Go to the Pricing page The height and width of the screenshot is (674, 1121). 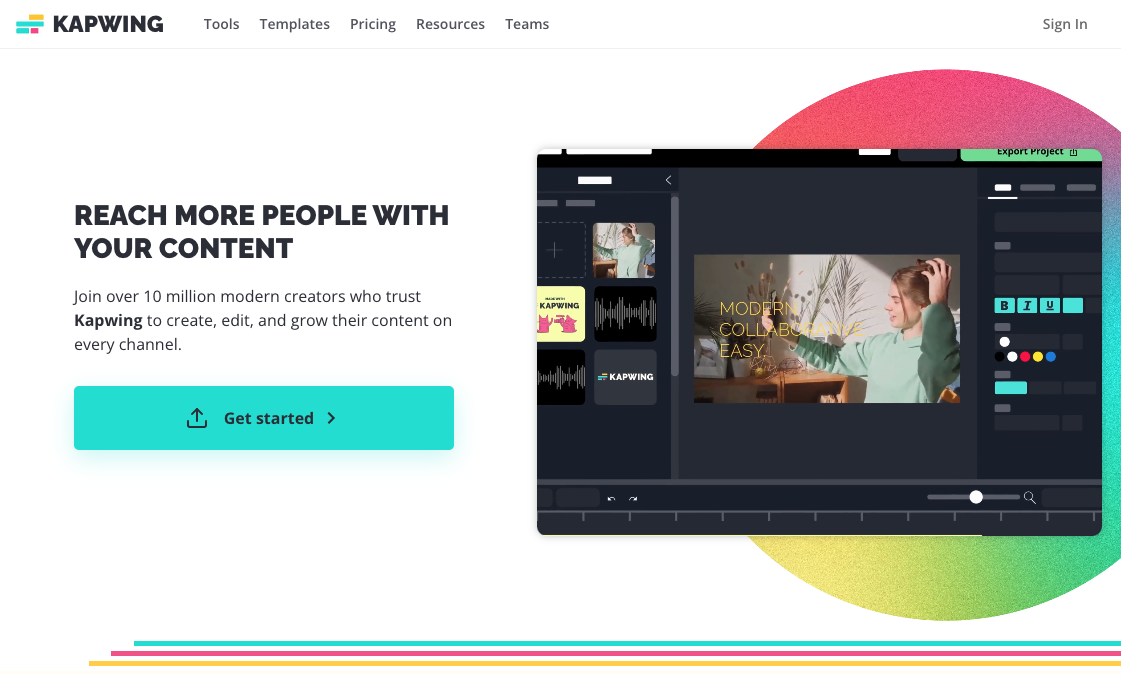point(372,24)
